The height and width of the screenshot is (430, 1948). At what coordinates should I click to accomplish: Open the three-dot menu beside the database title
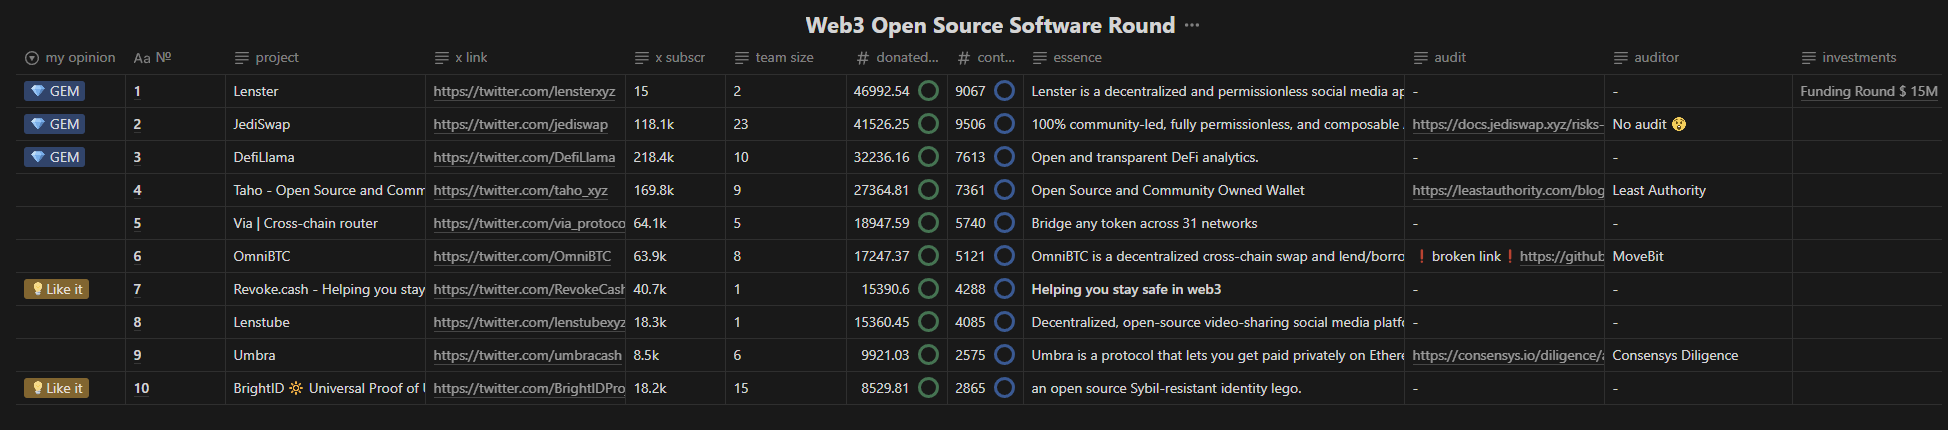[1192, 26]
